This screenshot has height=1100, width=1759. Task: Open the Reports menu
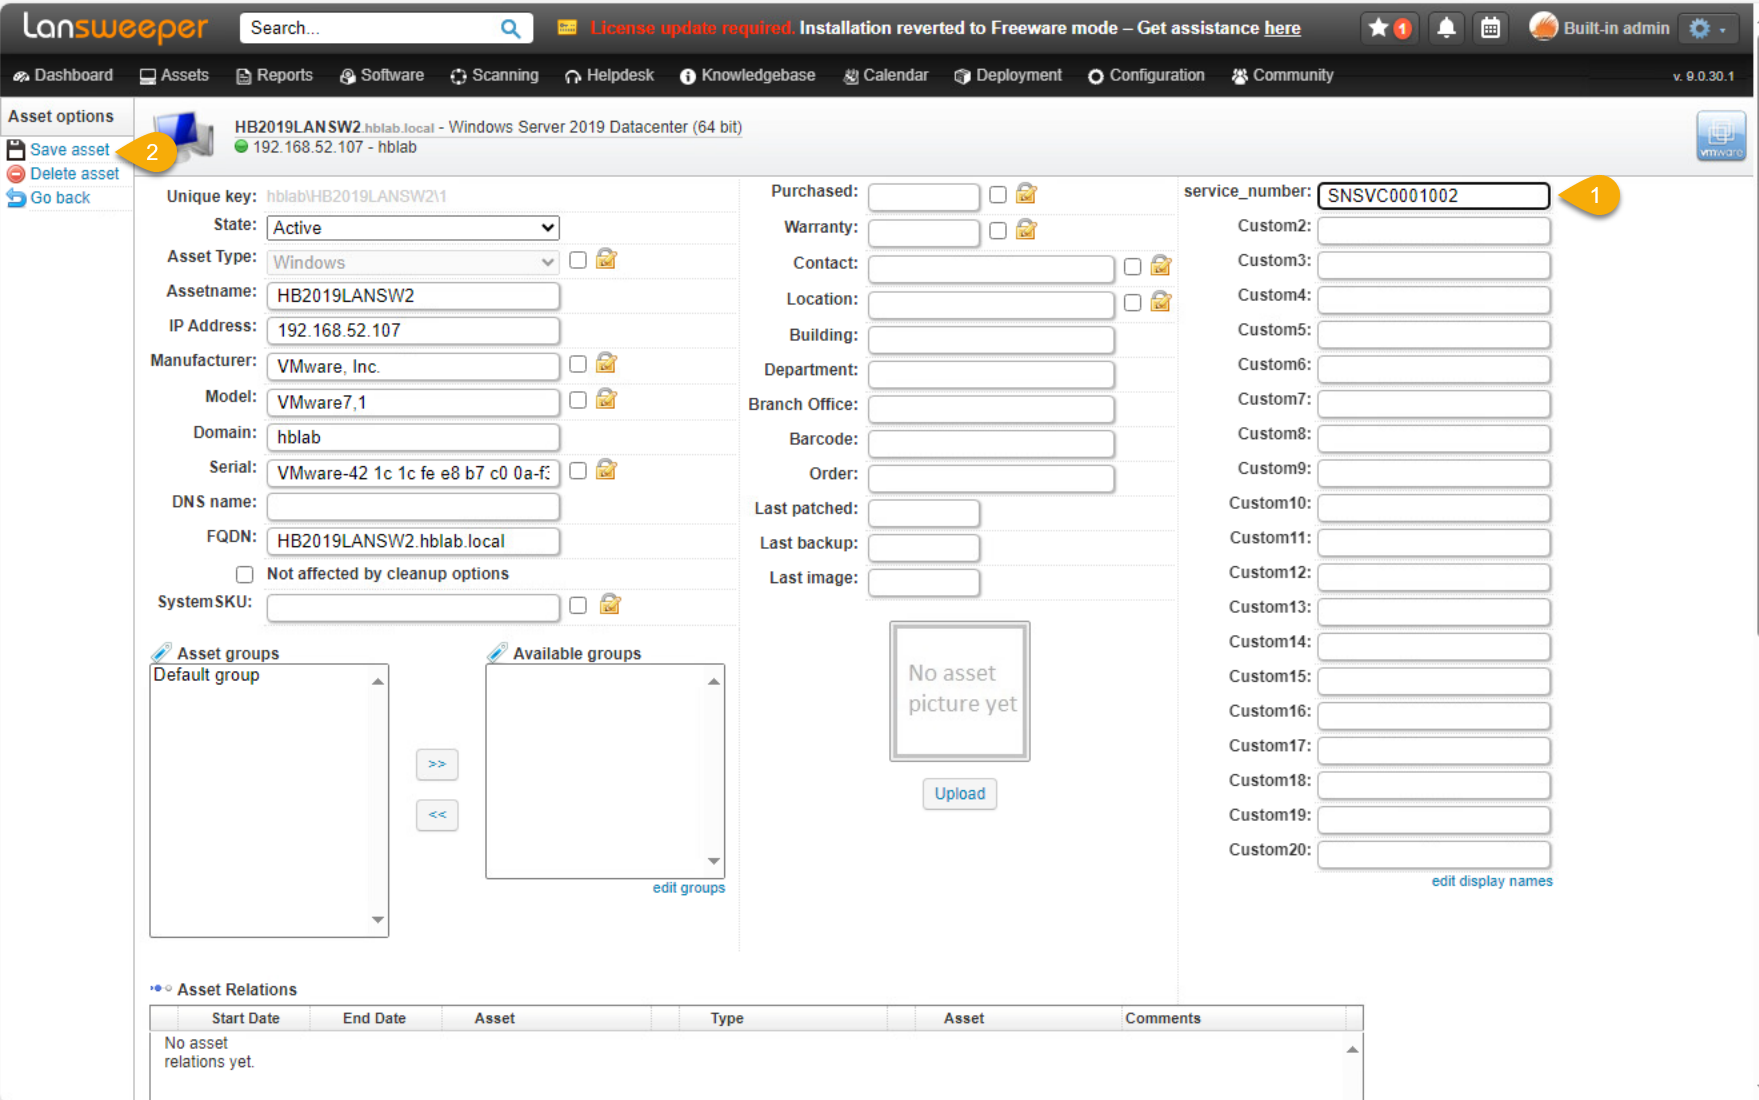pyautogui.click(x=274, y=75)
